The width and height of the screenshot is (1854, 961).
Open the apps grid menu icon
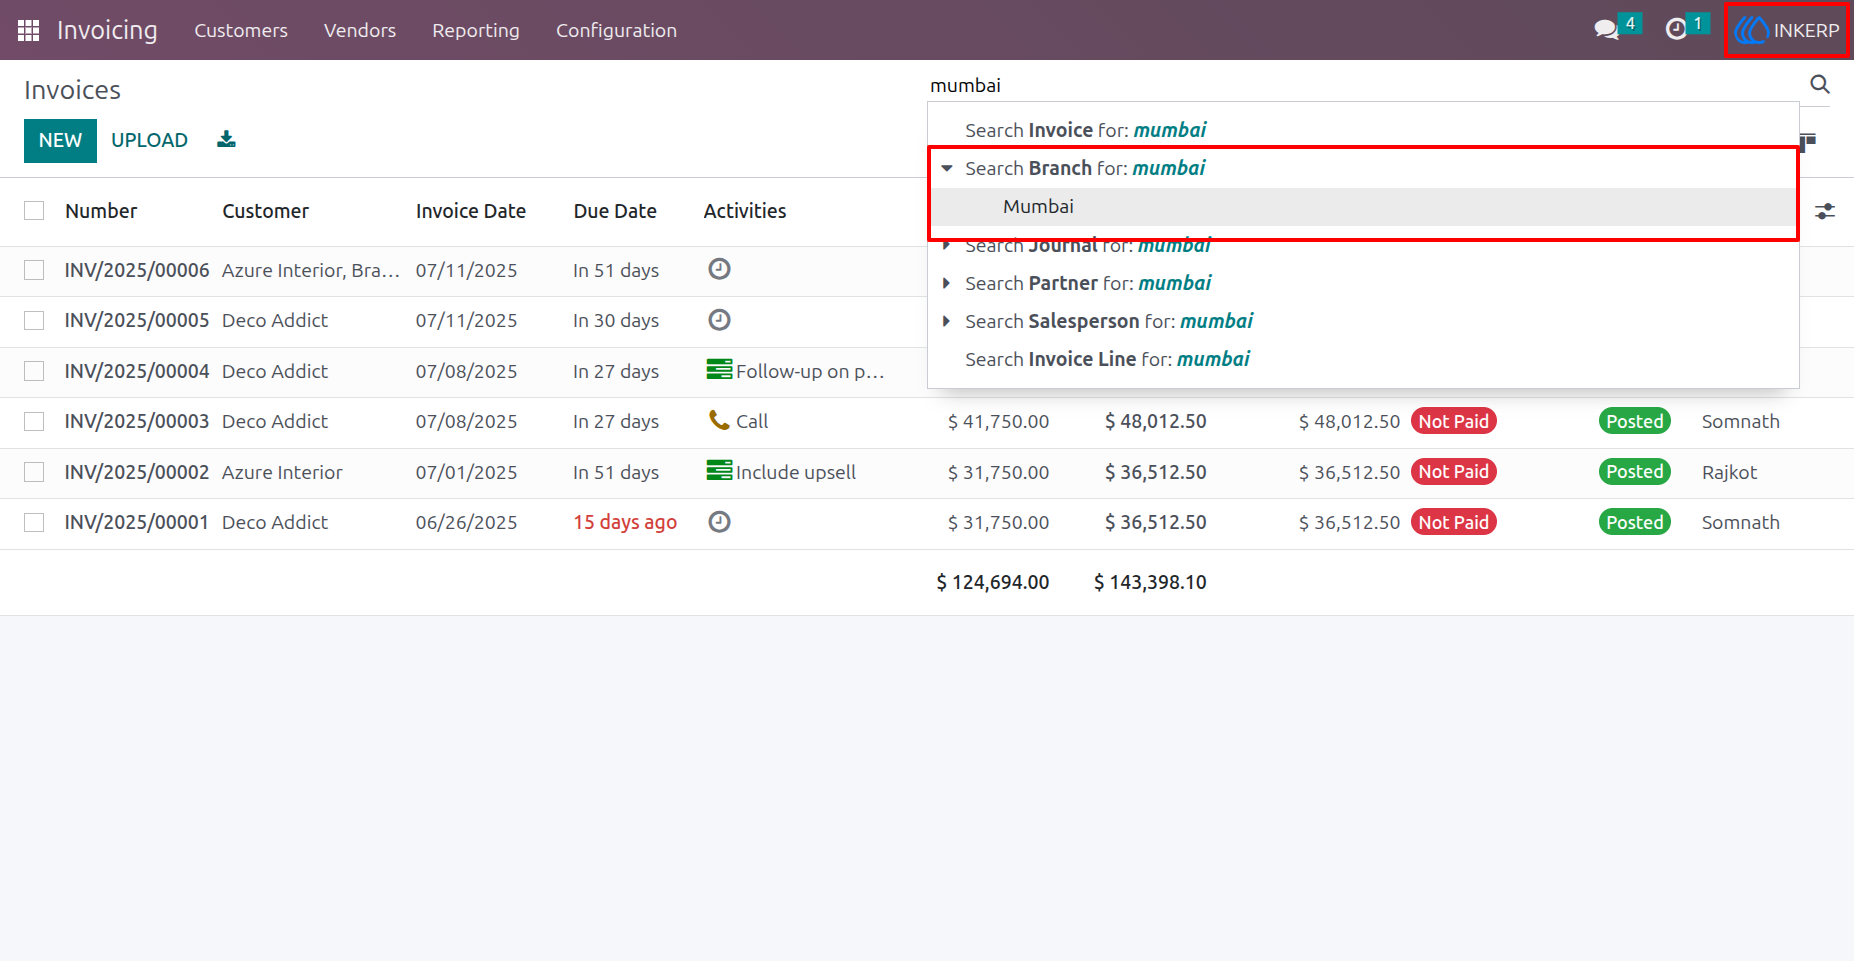[28, 30]
